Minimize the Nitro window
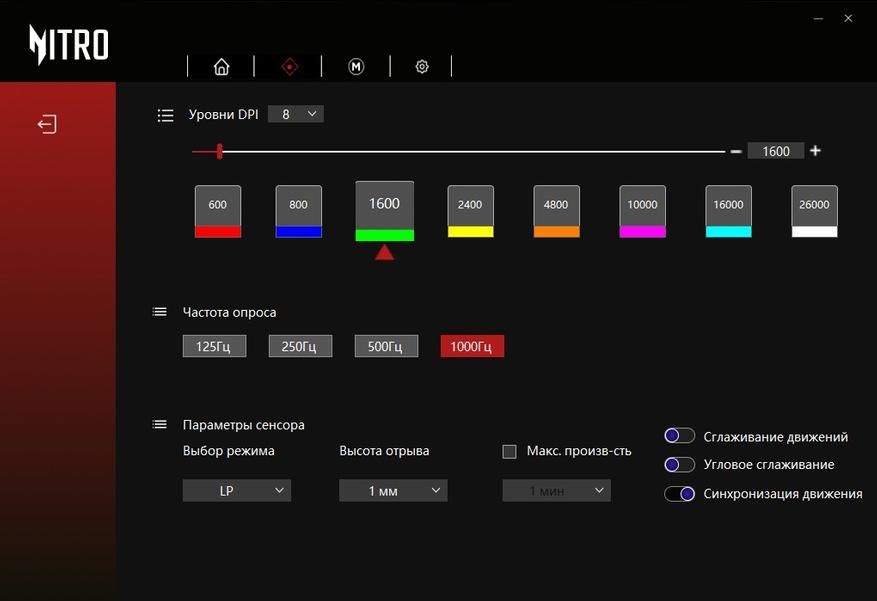Image resolution: width=877 pixels, height=601 pixels. (818, 18)
